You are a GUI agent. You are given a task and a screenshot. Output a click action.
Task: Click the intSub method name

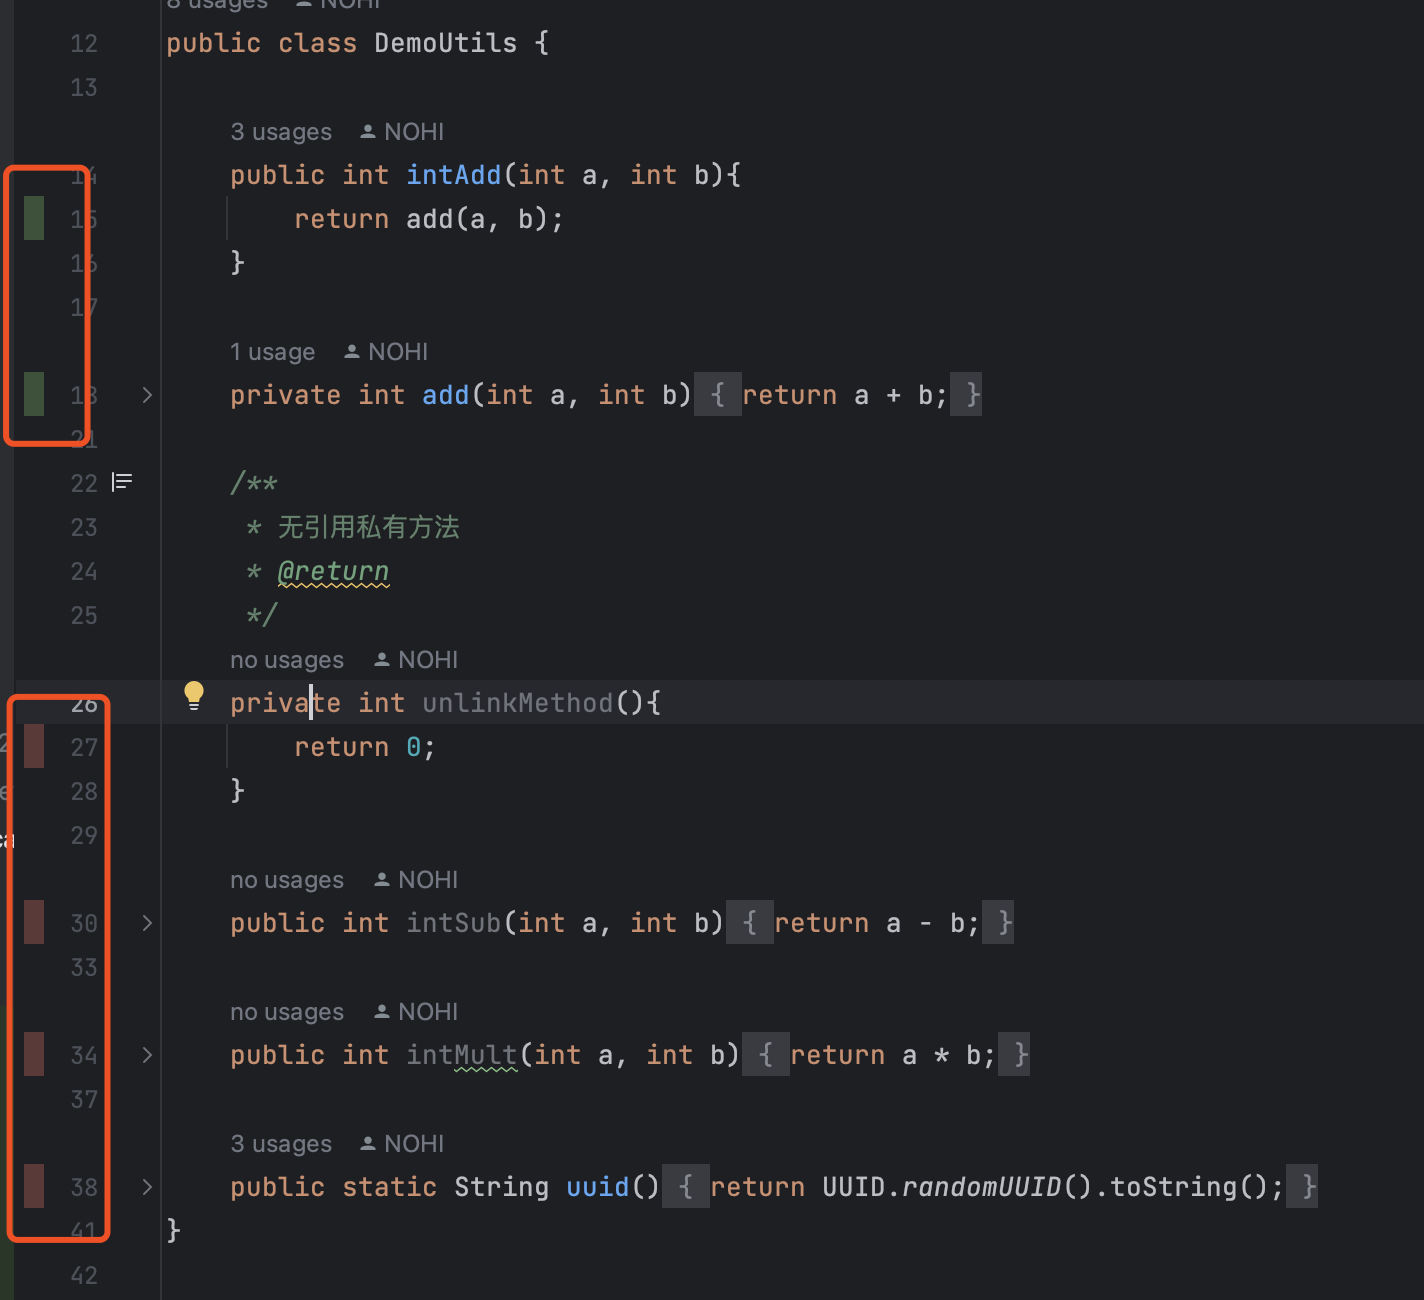[x=454, y=923]
